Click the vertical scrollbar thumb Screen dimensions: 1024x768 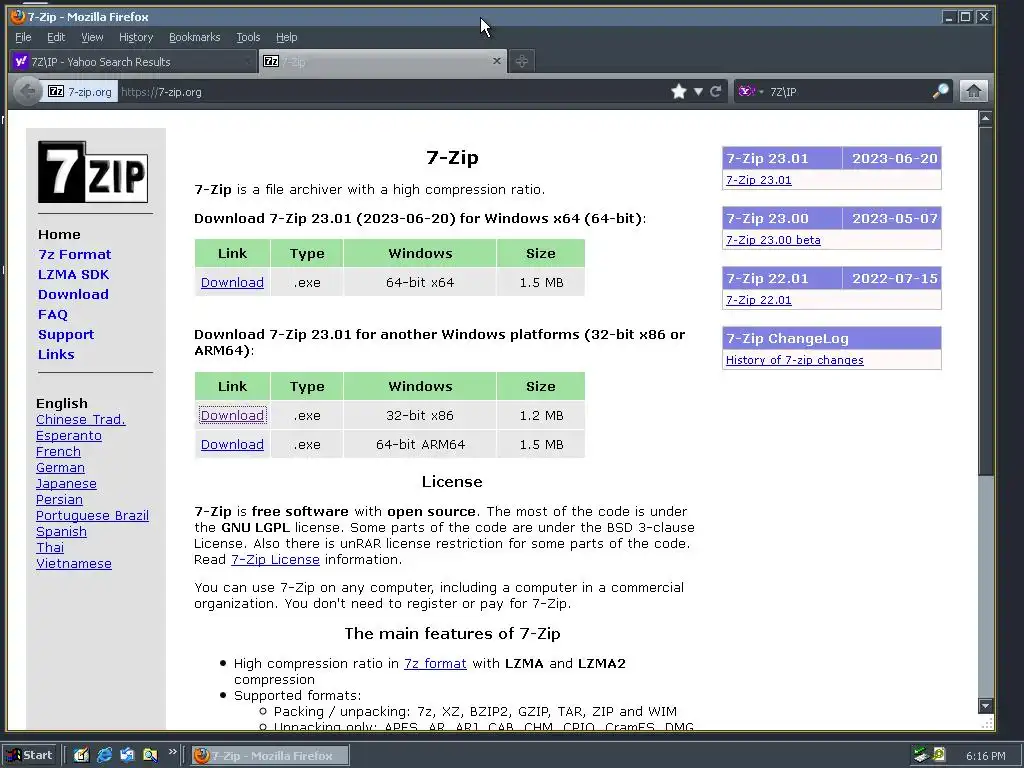(985, 302)
